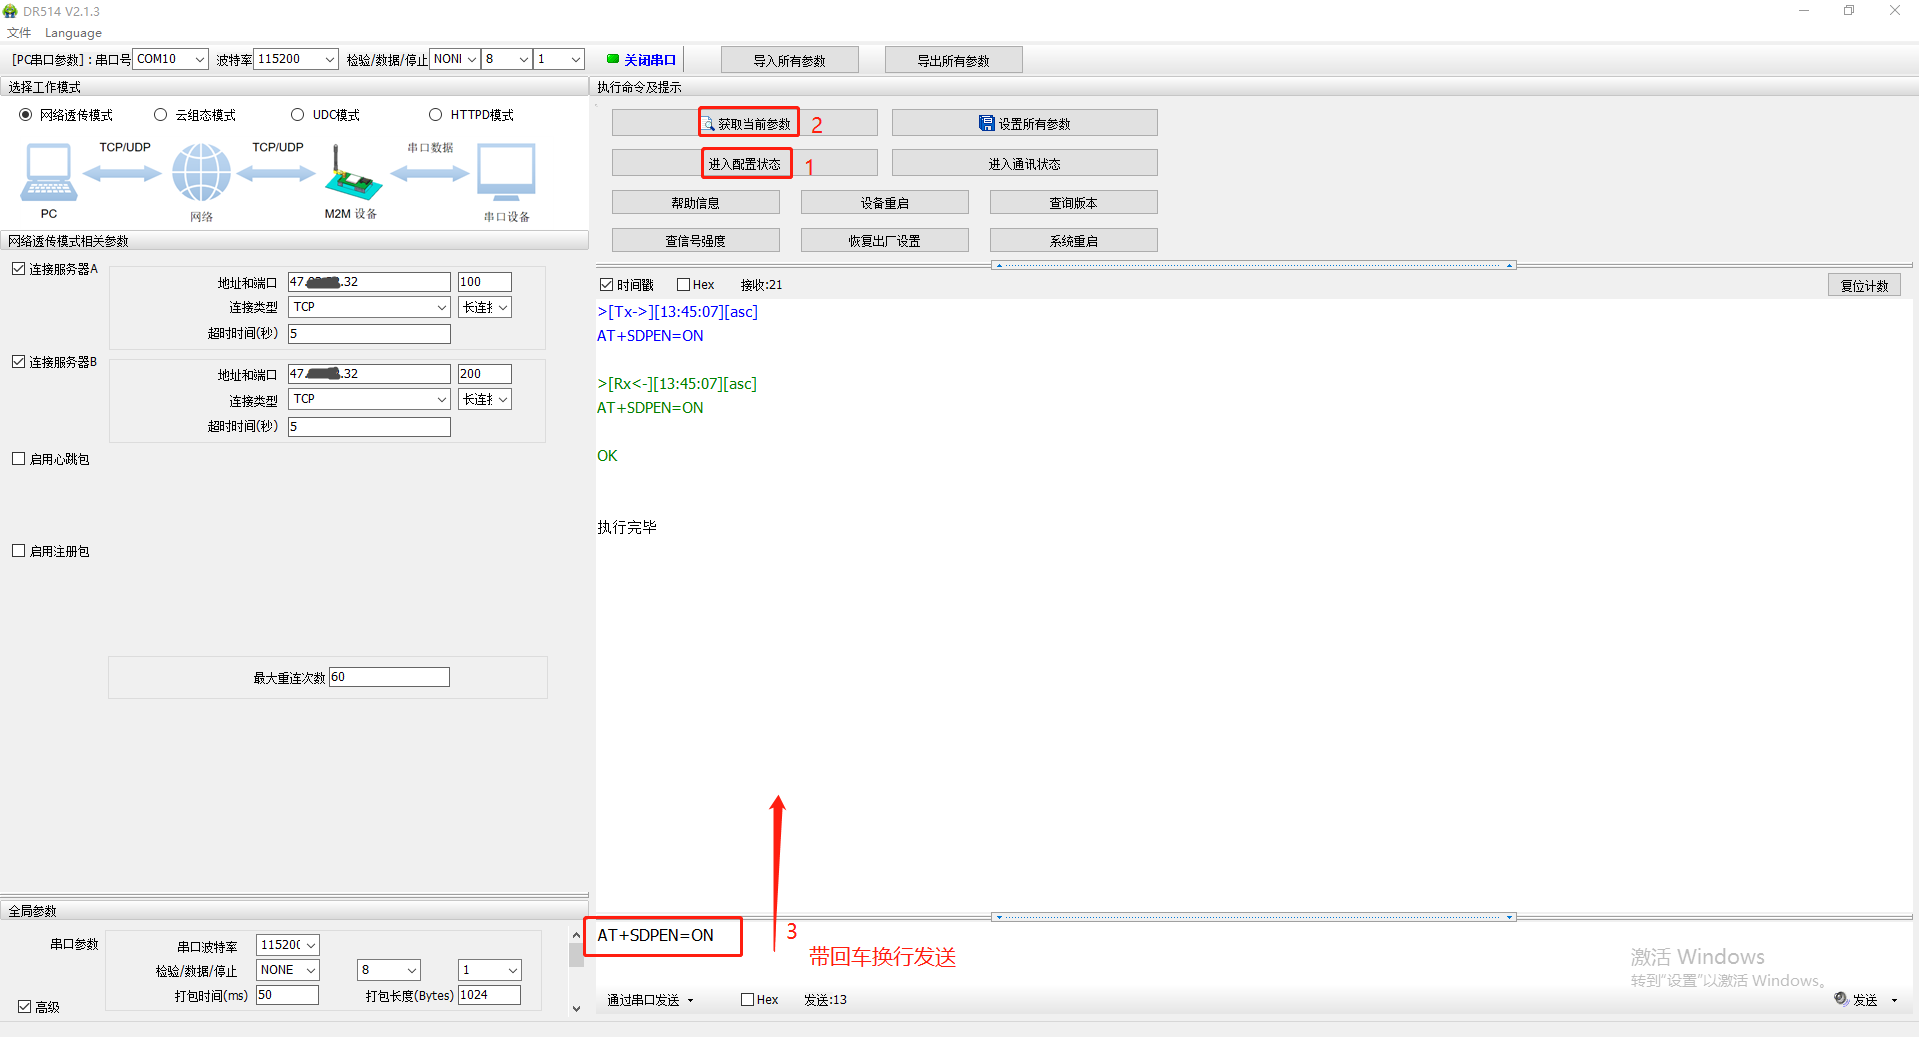Click the green 关闭串口 port indicator
This screenshot has width=1919, height=1037.
coord(613,59)
